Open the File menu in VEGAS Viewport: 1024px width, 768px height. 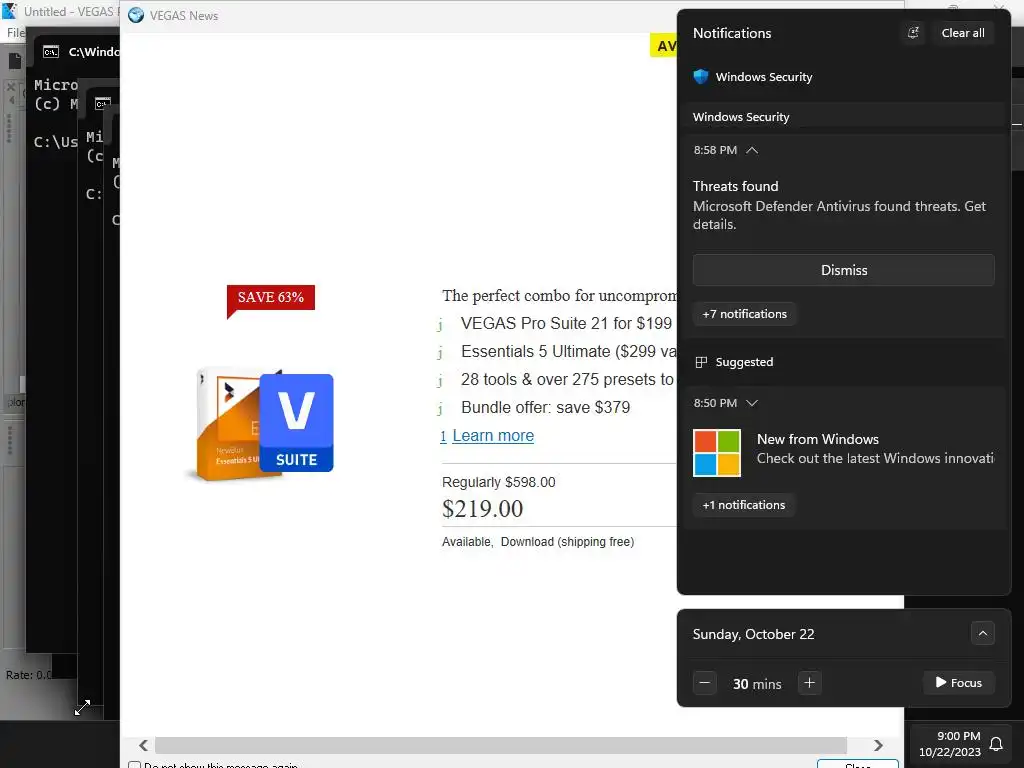point(15,33)
